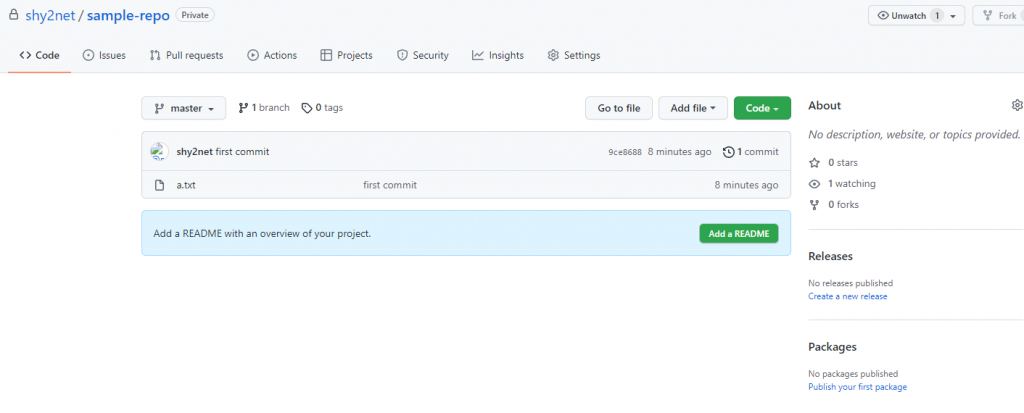Click the 1 watching link
1024x413 pixels.
[852, 184]
